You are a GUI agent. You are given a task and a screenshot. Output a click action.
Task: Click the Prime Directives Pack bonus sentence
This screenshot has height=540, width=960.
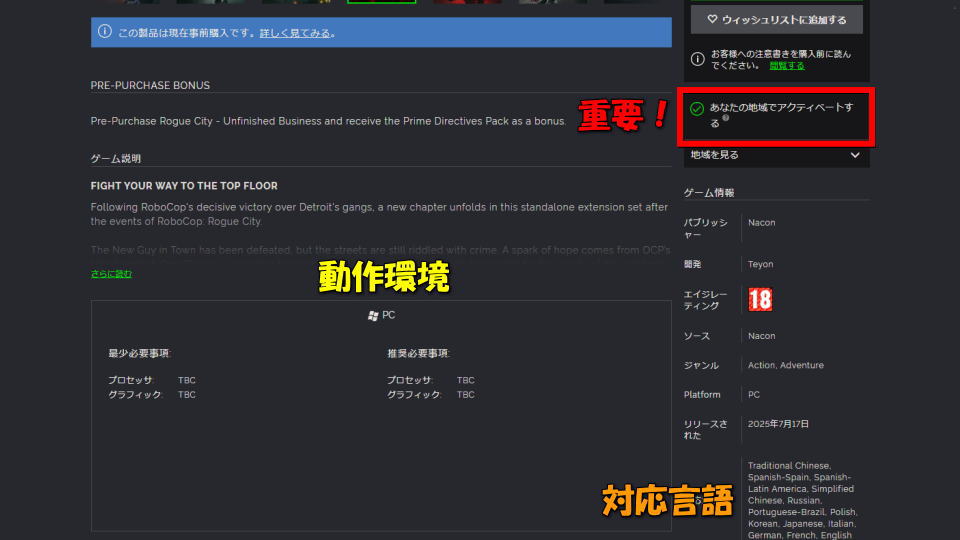click(328, 121)
